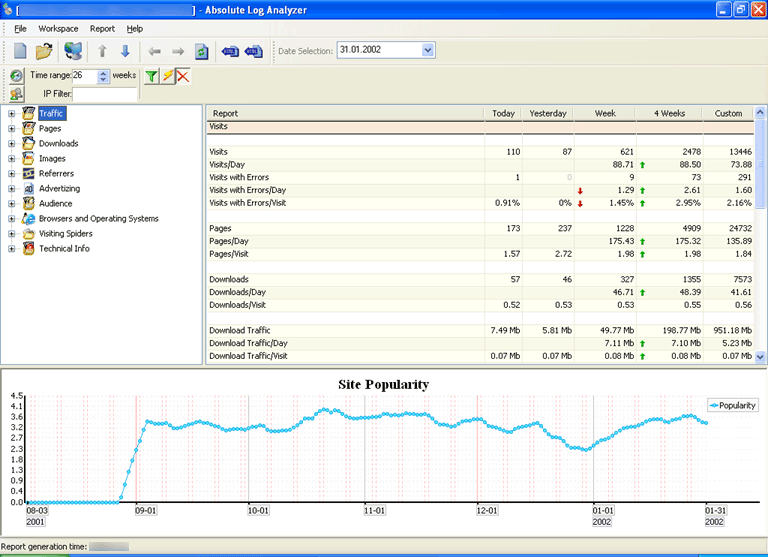The image size is (768, 557).
Task: Open the Help menu
Action: [x=135, y=29]
